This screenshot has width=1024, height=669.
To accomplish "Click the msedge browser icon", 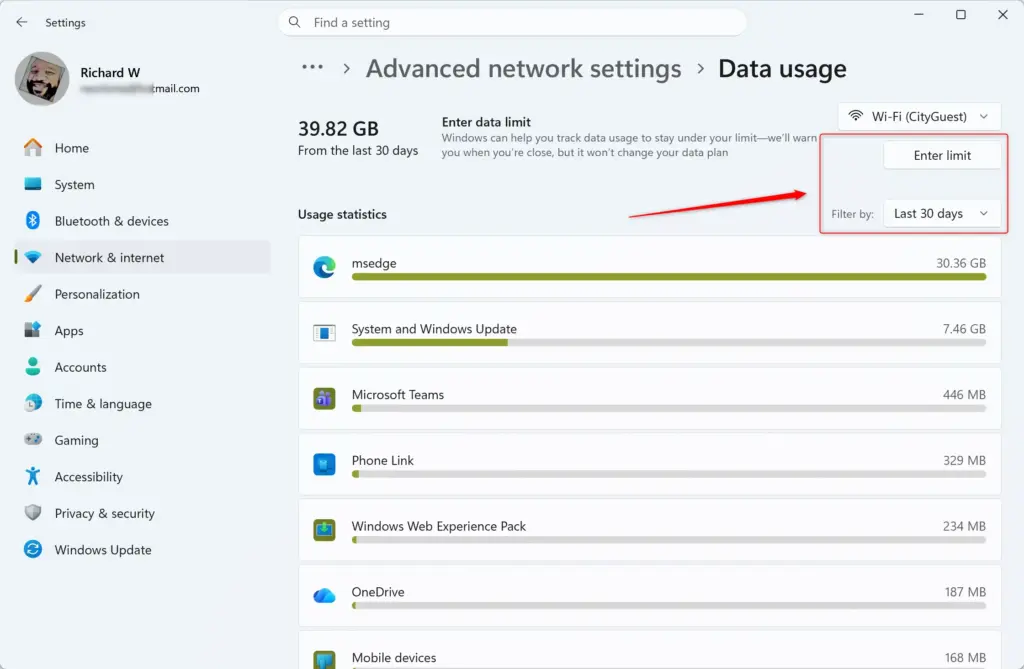I will [x=325, y=267].
